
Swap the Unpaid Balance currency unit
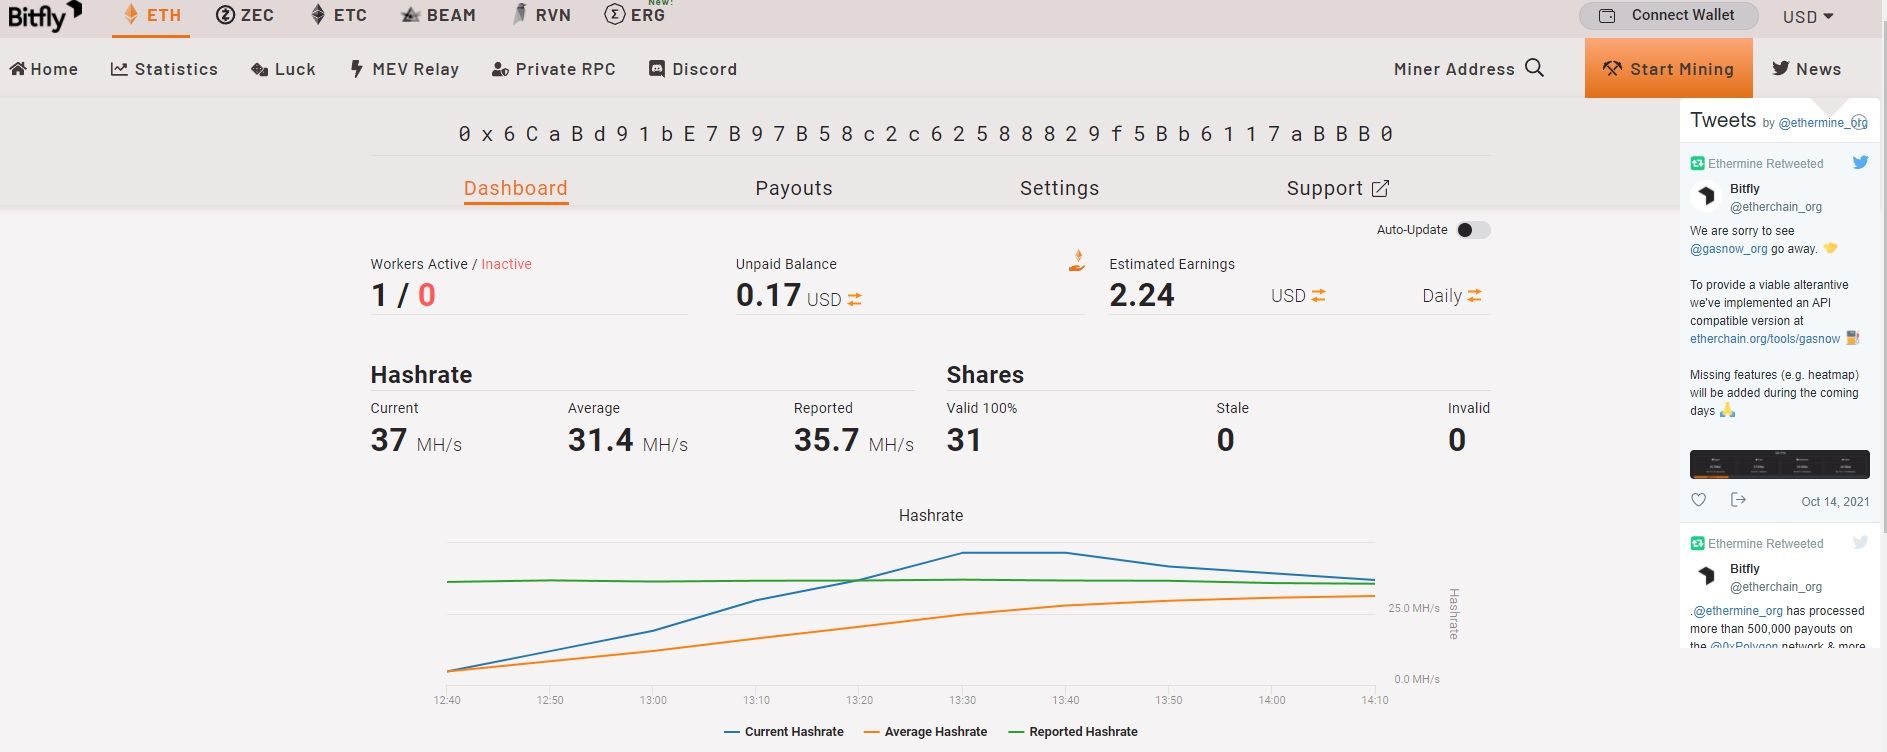tap(854, 299)
